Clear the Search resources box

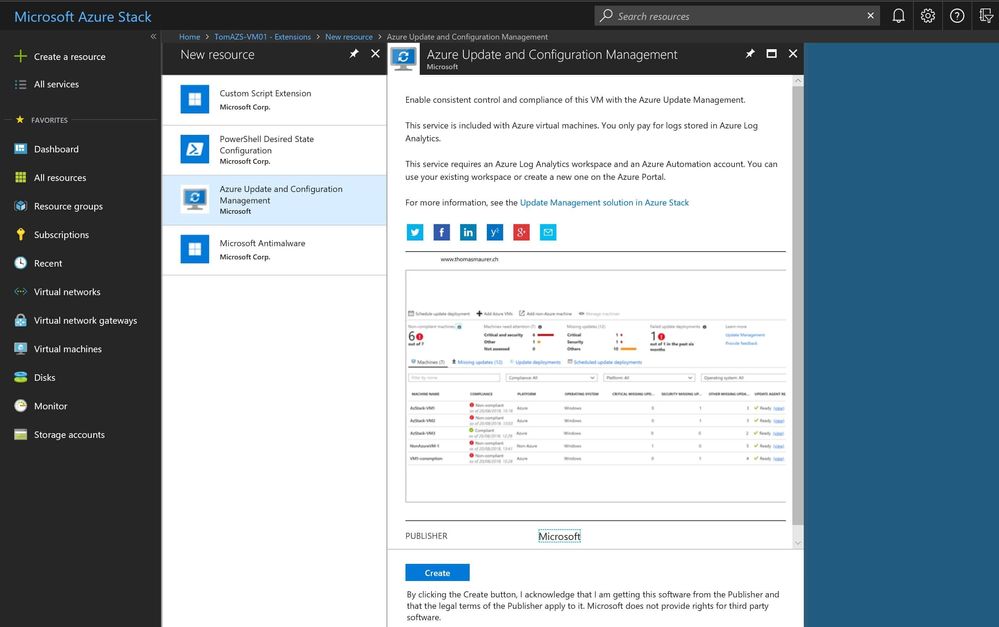point(870,16)
